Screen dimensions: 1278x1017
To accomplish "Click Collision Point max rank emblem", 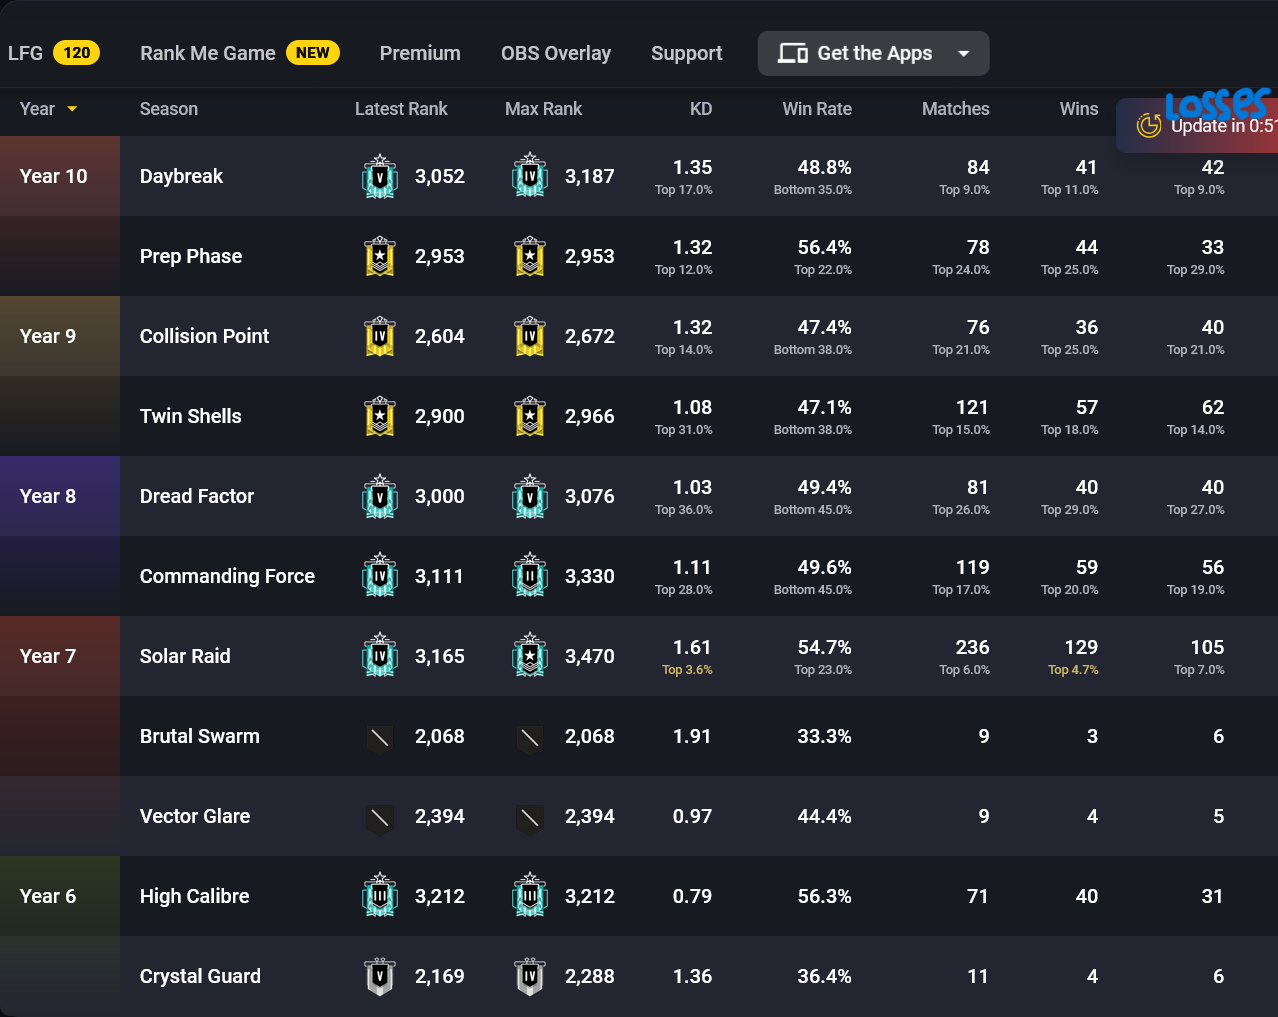I will click(x=530, y=336).
